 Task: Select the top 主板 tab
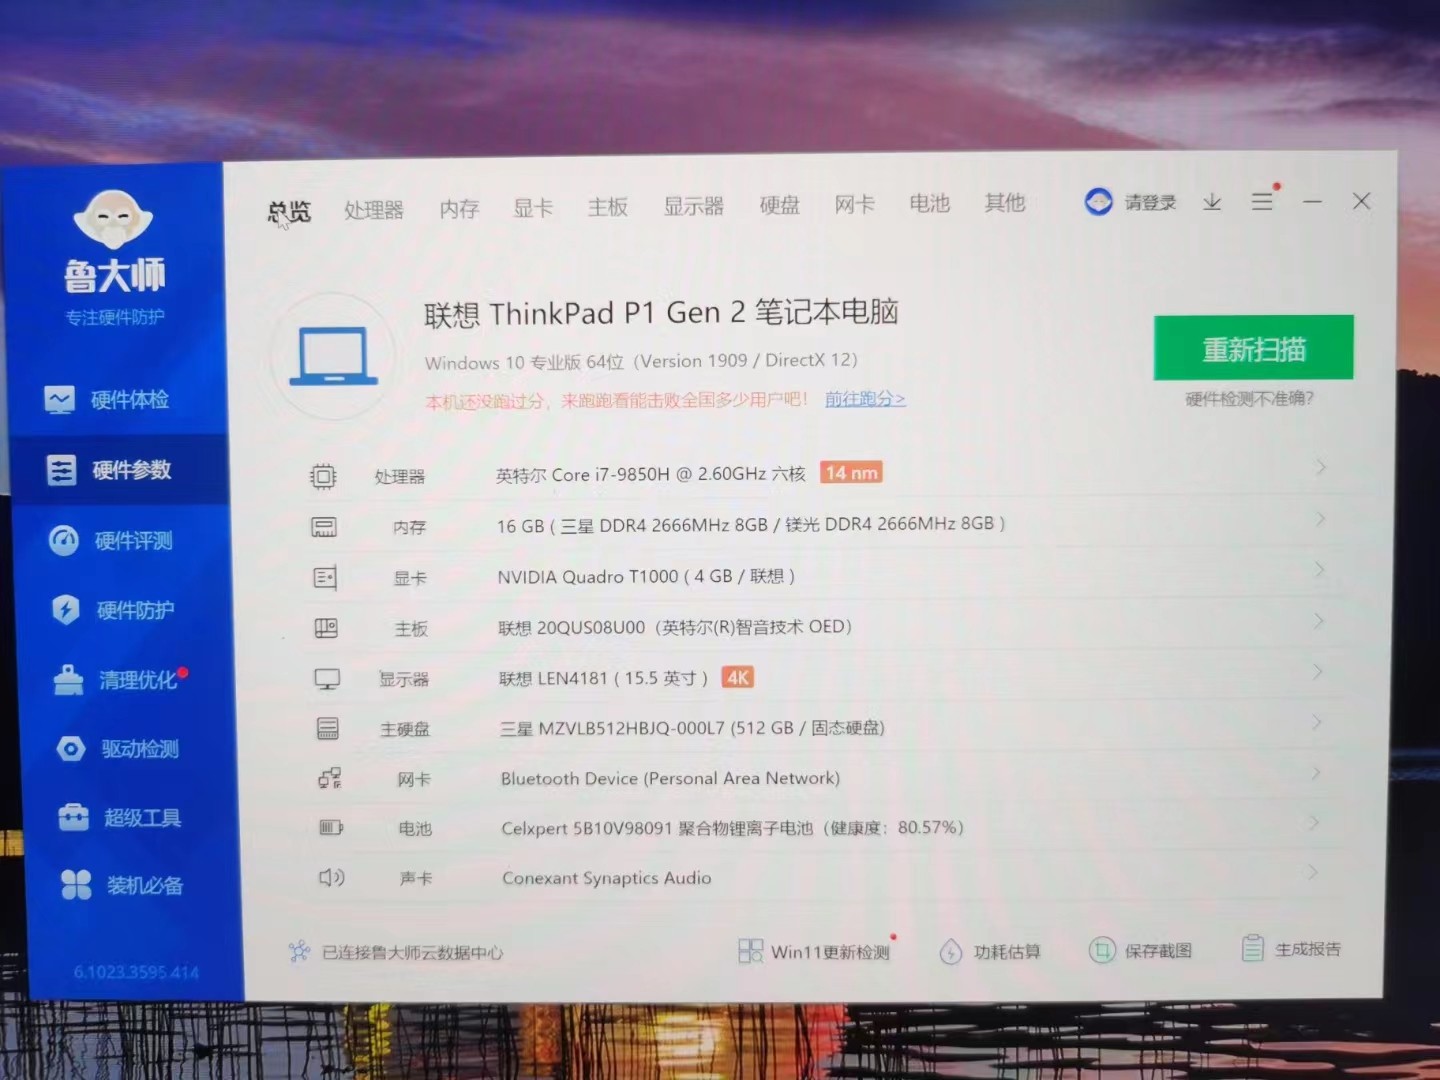(608, 207)
